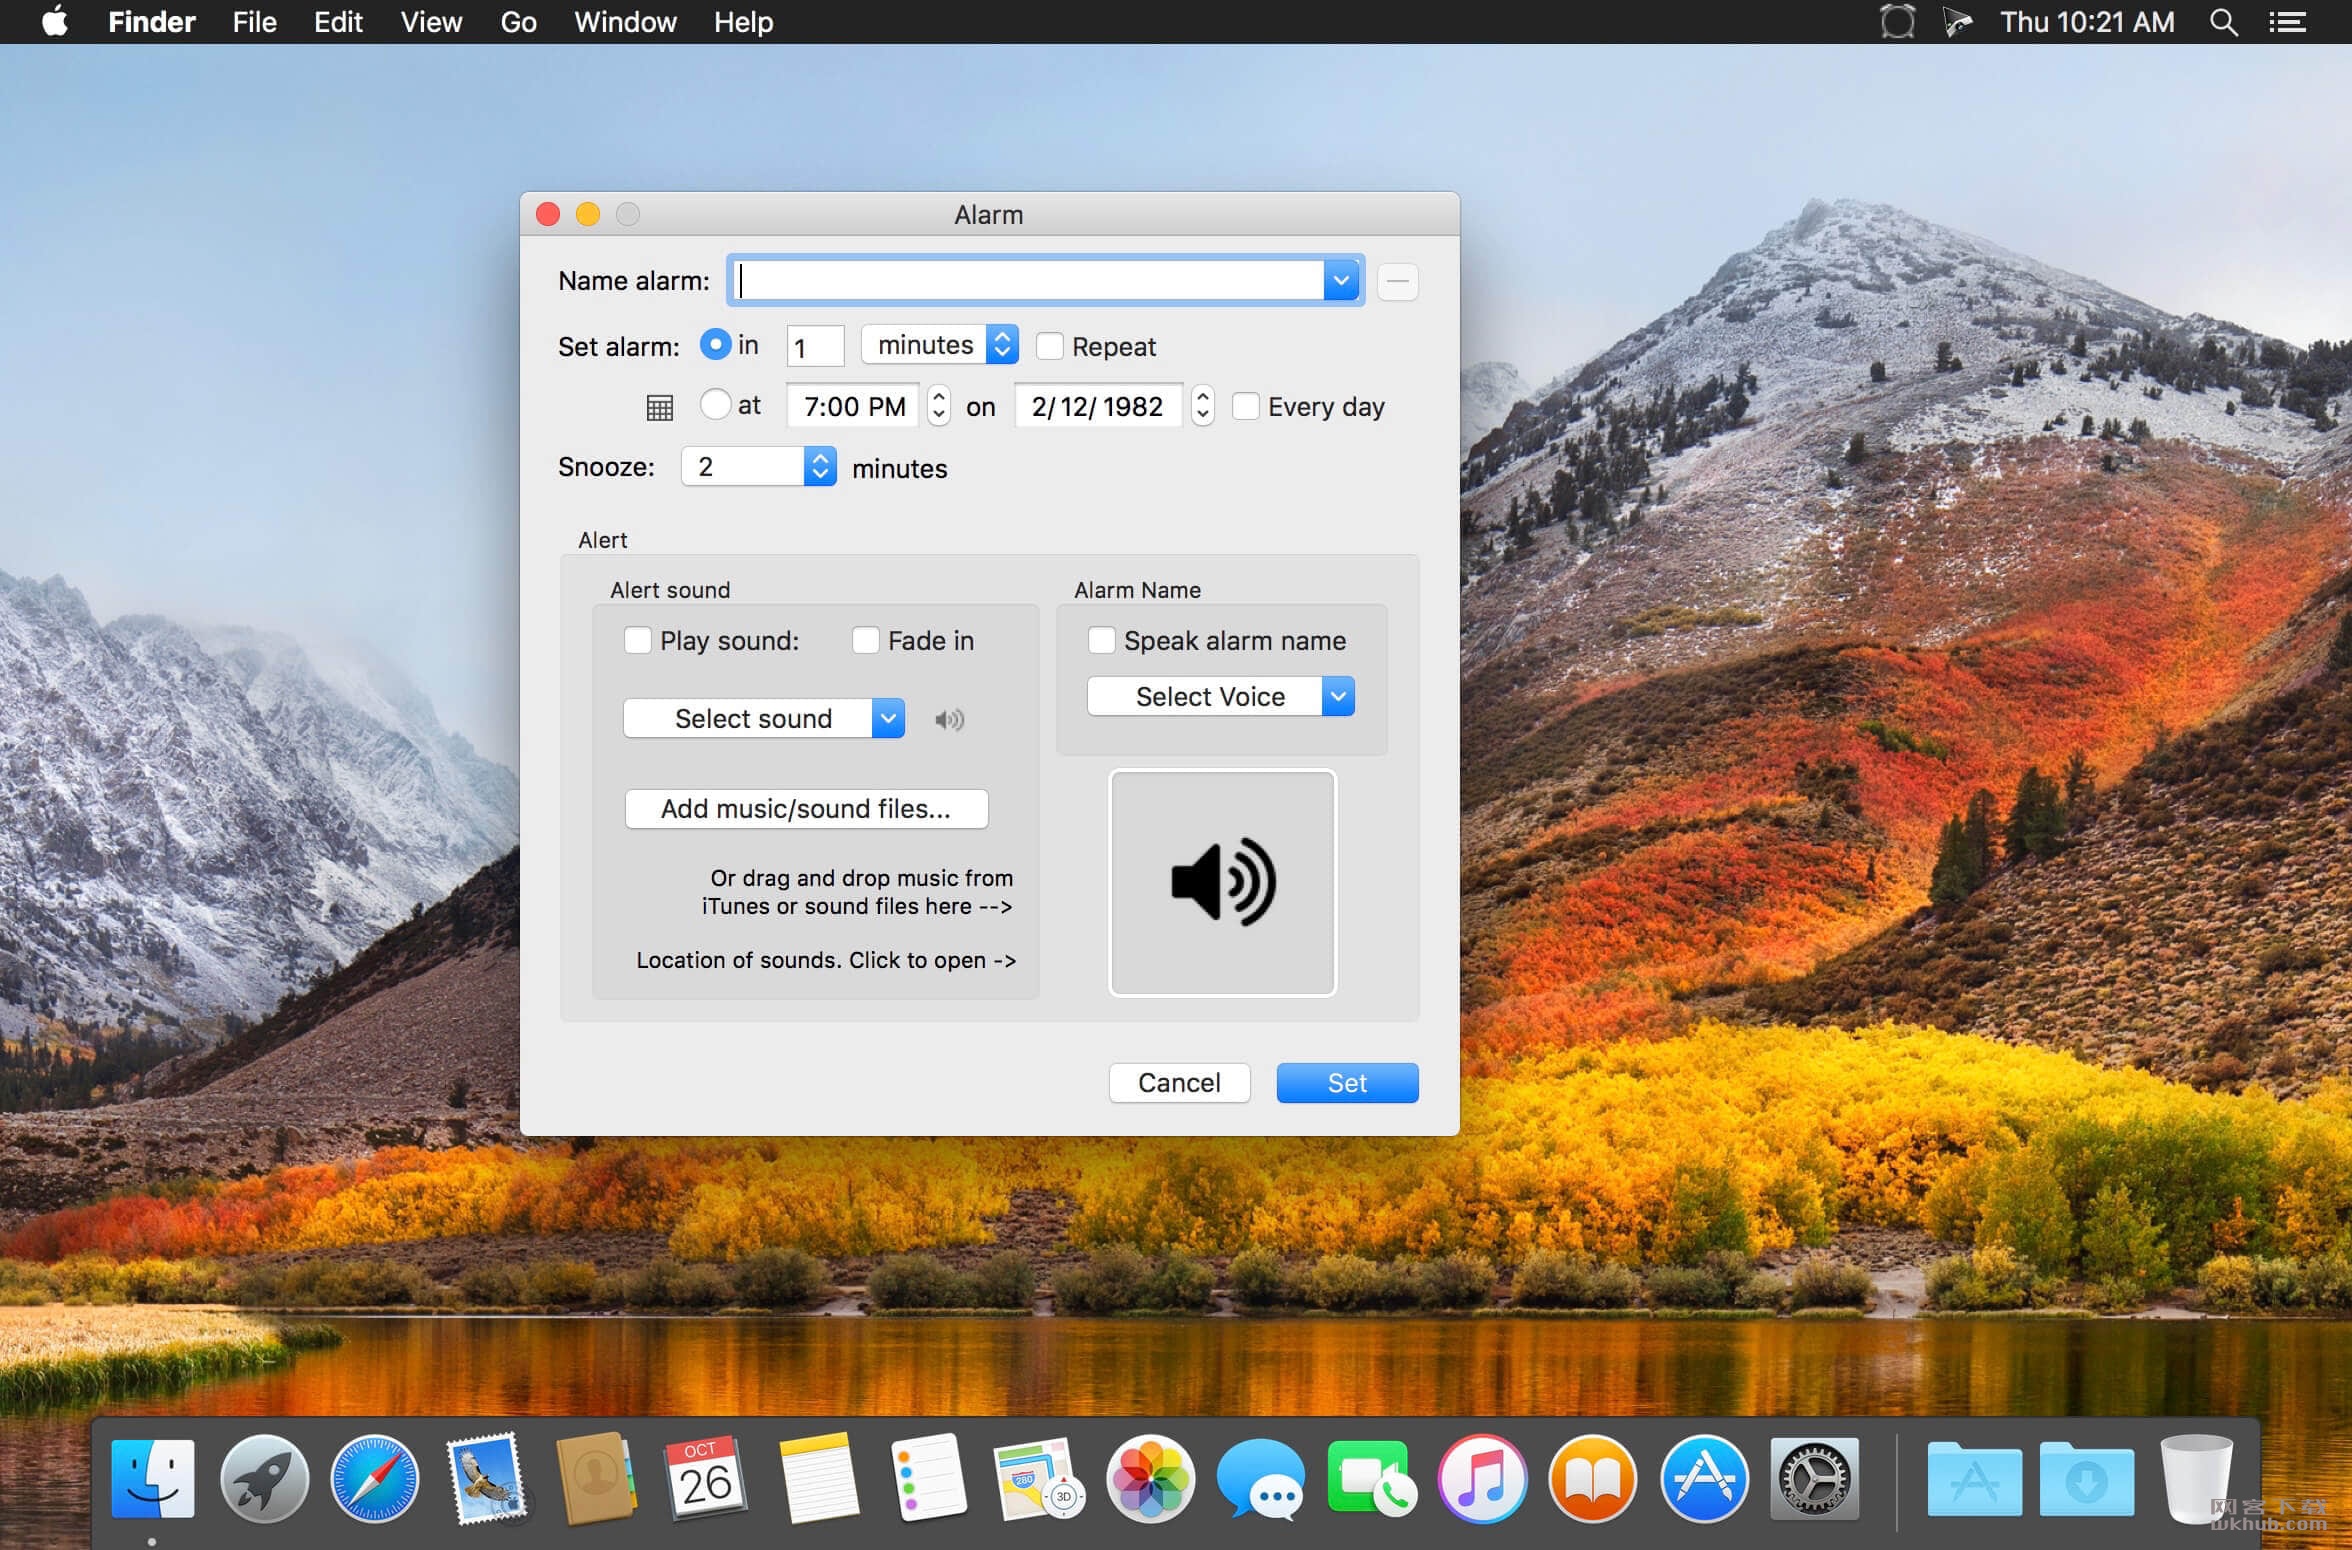Open the Select Voice dropdown
The image size is (2352, 1550).
pyautogui.click(x=1220, y=696)
